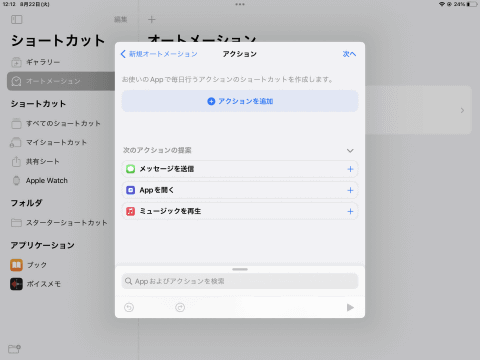
Task: Go back to New Automation (新規オートメーション)
Action: [x=159, y=54]
